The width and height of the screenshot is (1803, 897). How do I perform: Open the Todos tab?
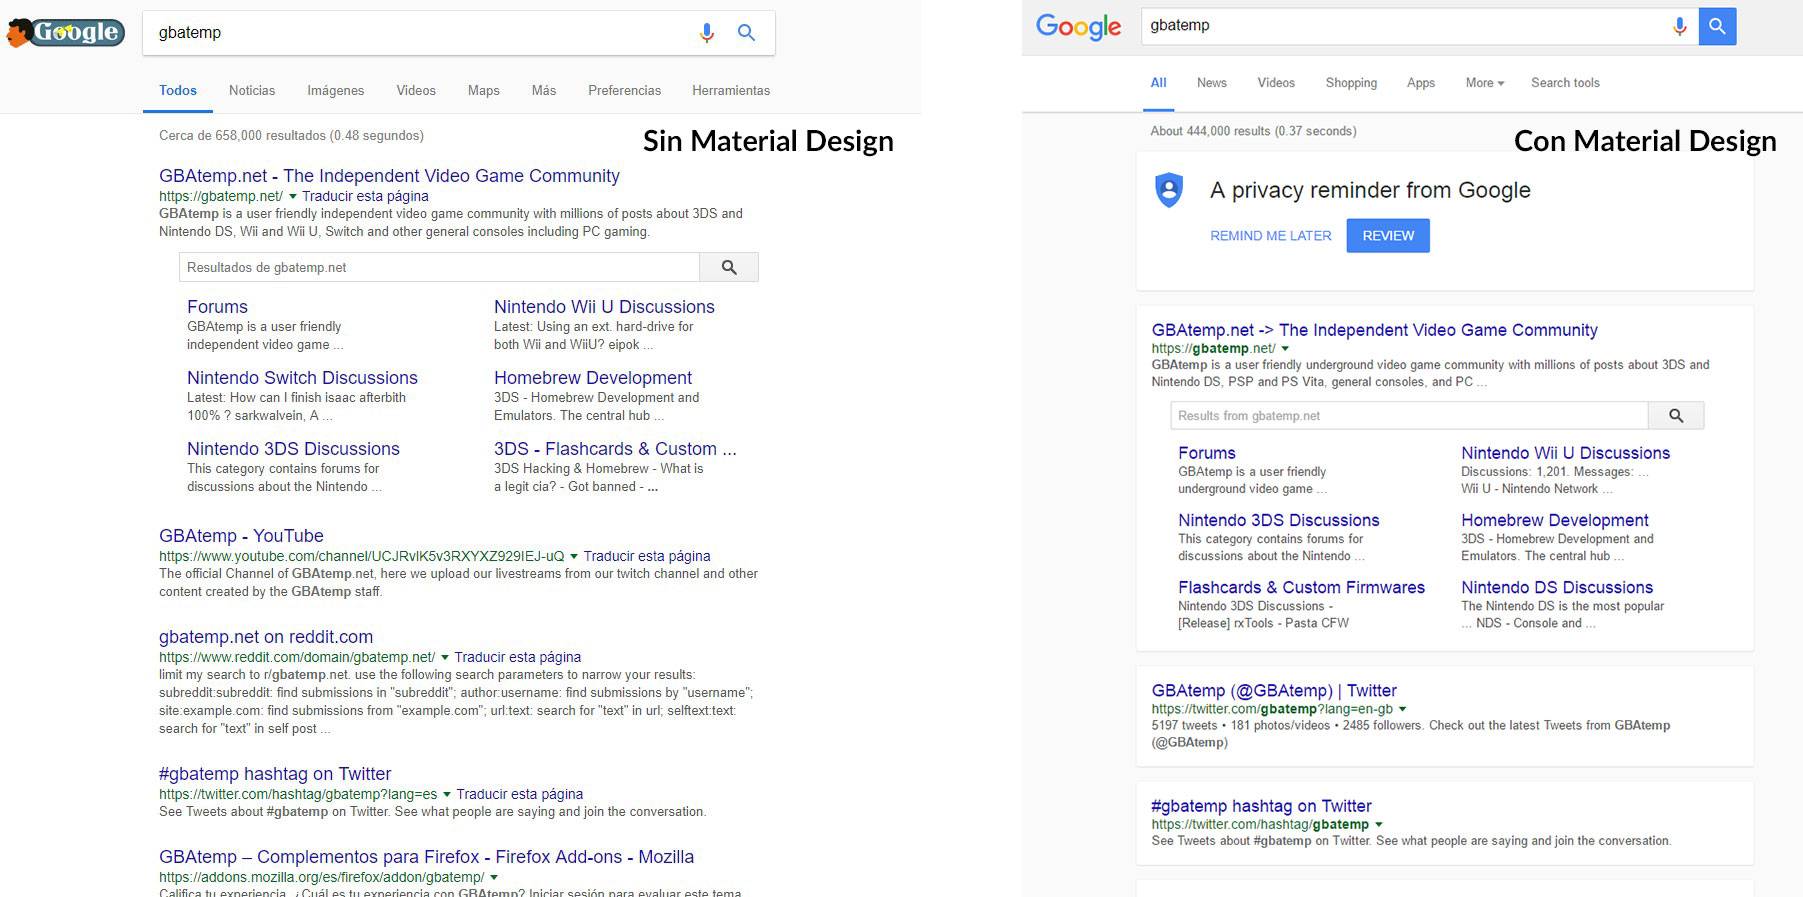178,90
